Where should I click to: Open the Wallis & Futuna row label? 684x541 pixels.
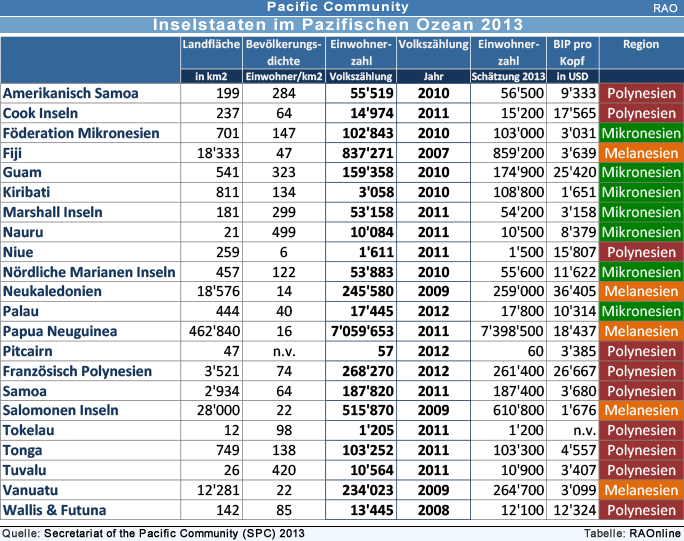pyautogui.click(x=53, y=509)
